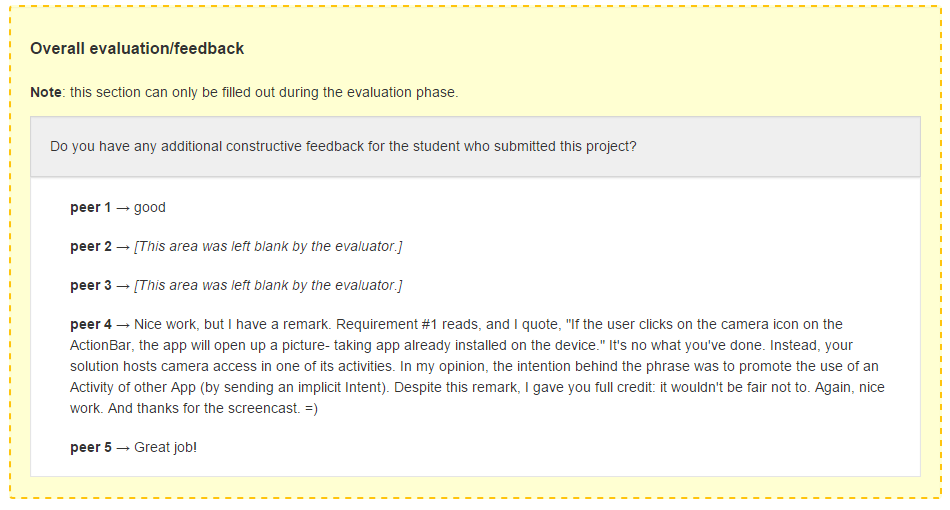
Task: Click the evaluation phase note text
Action: pyautogui.click(x=264, y=92)
